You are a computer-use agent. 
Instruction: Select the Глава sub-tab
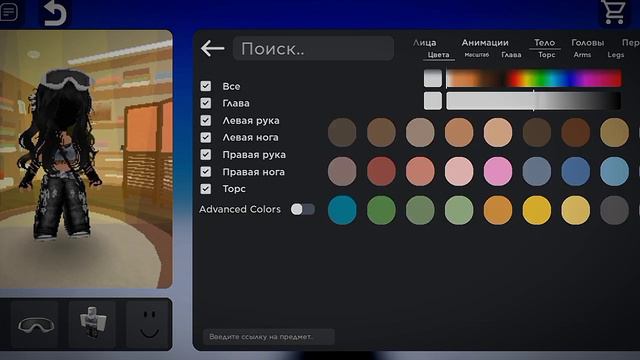pos(511,55)
